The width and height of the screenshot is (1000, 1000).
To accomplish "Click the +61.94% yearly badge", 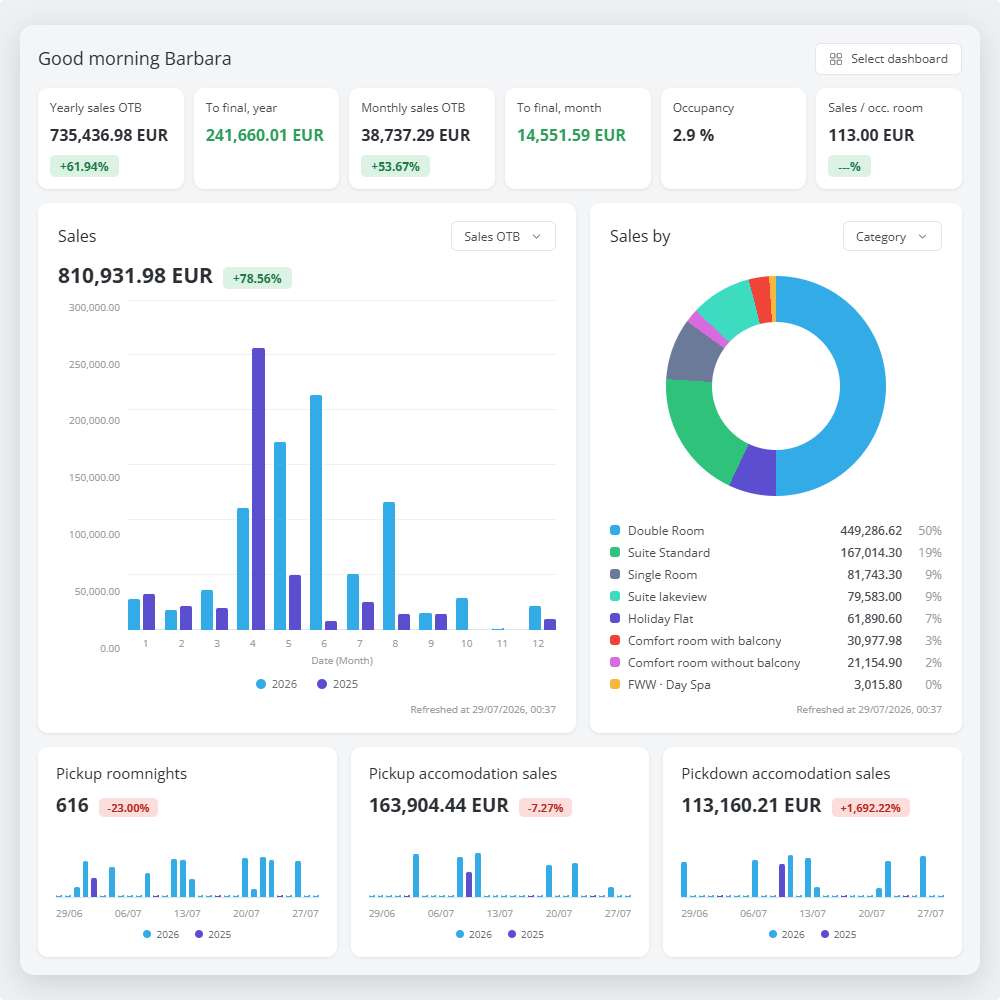I will [x=84, y=166].
